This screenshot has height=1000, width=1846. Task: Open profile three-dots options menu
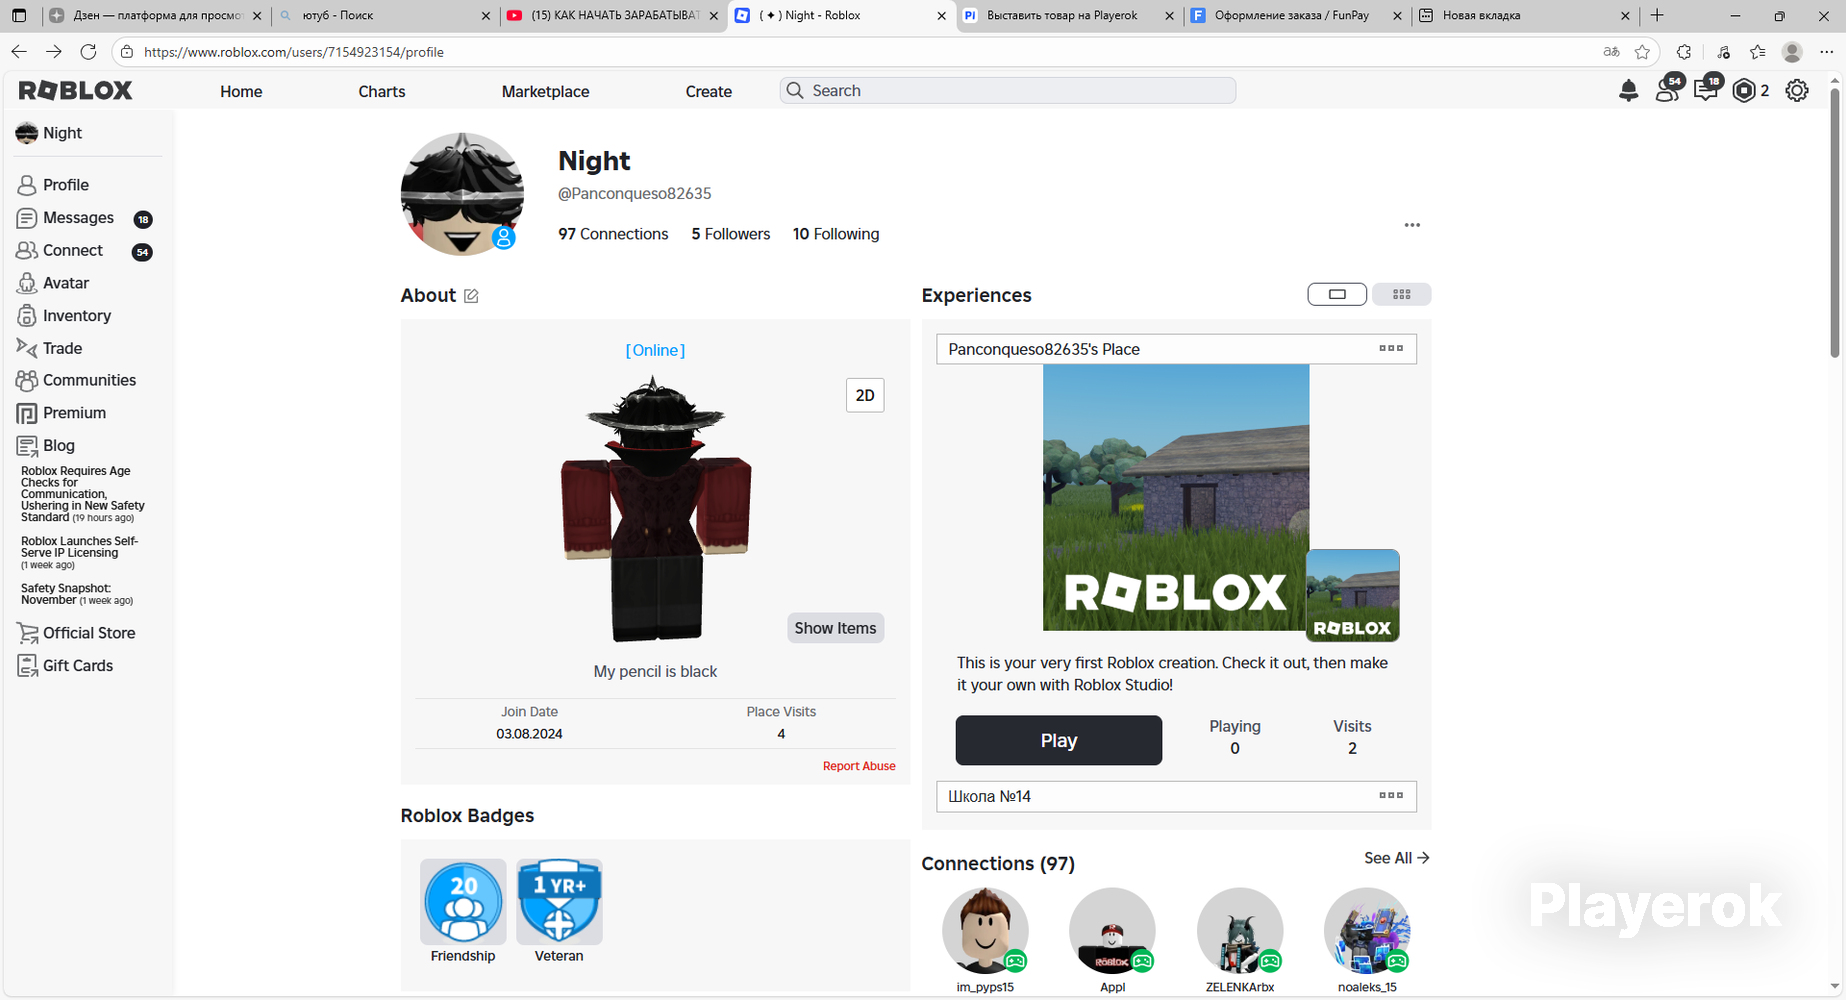(x=1412, y=225)
